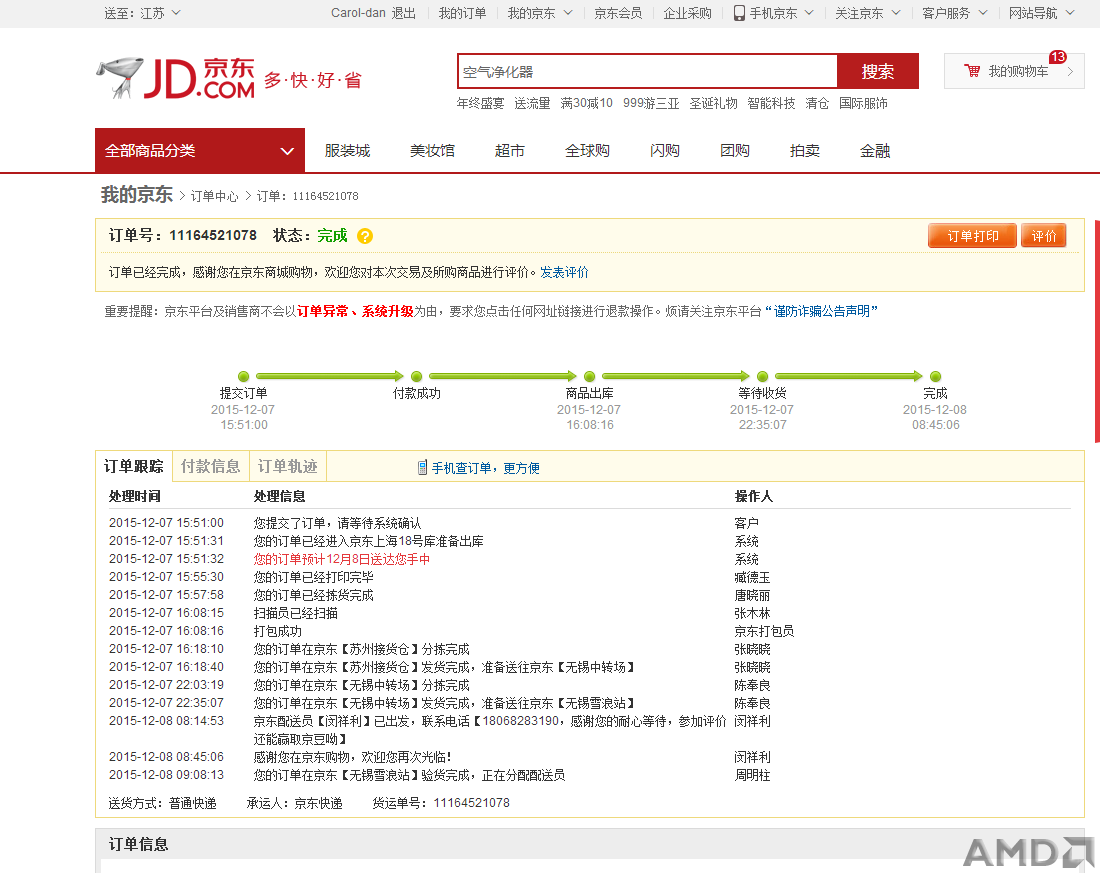This screenshot has height=873, width=1100.
Task: Click the phone icon next to 手机京东
Action: click(739, 13)
